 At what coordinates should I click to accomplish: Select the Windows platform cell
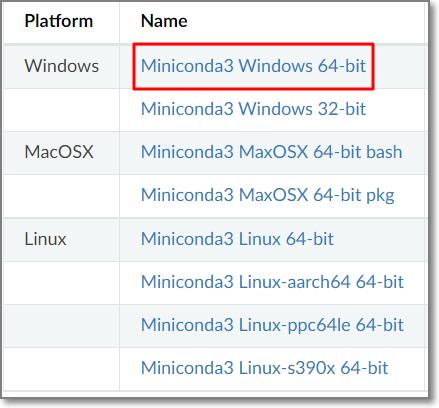pos(62,66)
